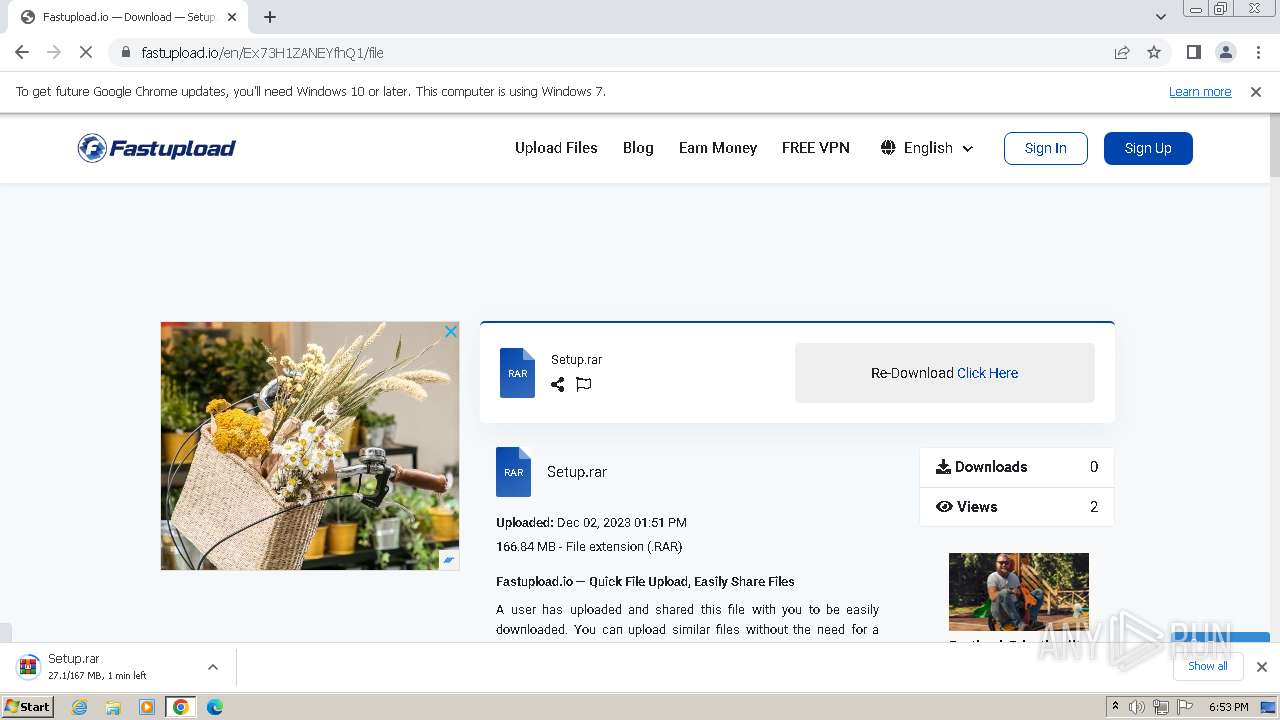Open the AdChoices icon on flower ad
This screenshot has height=720, width=1280.
[450, 560]
